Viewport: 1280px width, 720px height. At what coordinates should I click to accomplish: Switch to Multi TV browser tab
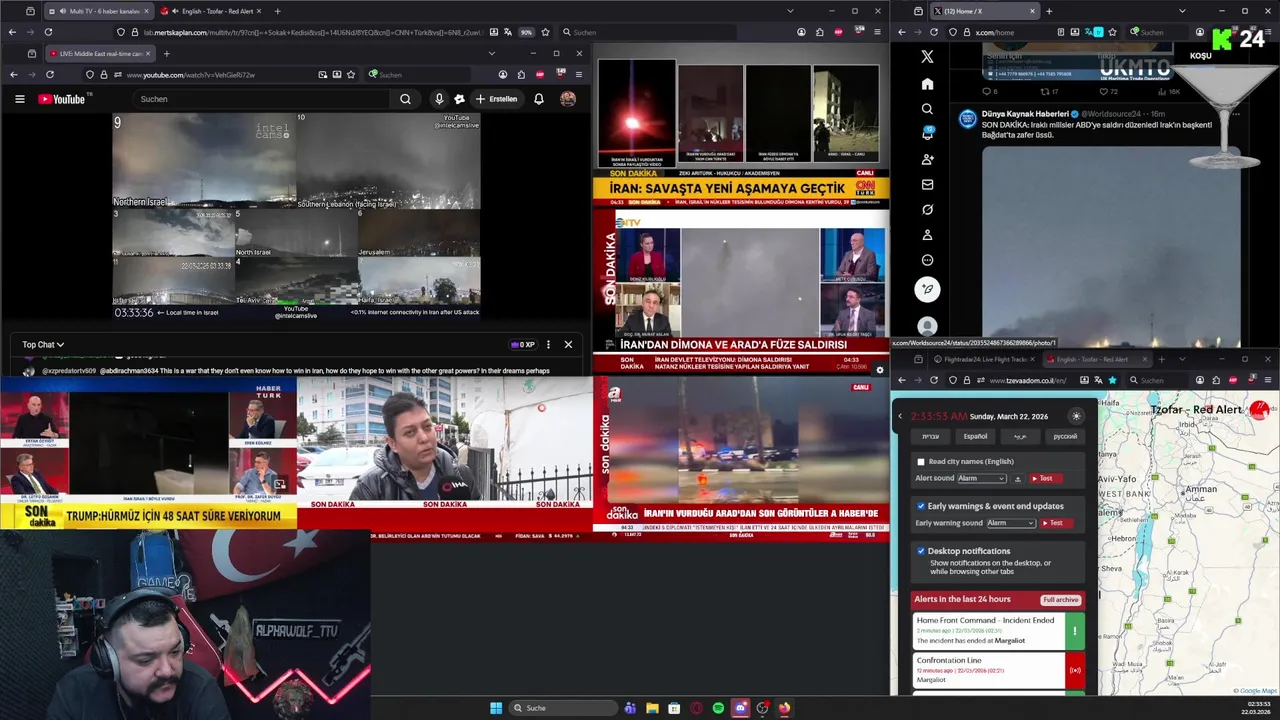click(x=97, y=11)
